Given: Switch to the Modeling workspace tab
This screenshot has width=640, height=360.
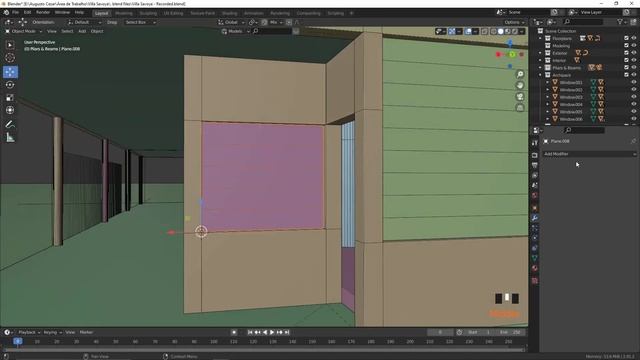Looking at the screenshot, I should [x=124, y=13].
